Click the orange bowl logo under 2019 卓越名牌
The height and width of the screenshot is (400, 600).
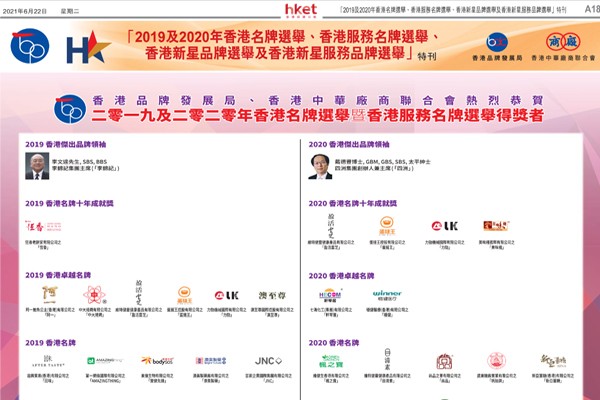[x=184, y=295]
